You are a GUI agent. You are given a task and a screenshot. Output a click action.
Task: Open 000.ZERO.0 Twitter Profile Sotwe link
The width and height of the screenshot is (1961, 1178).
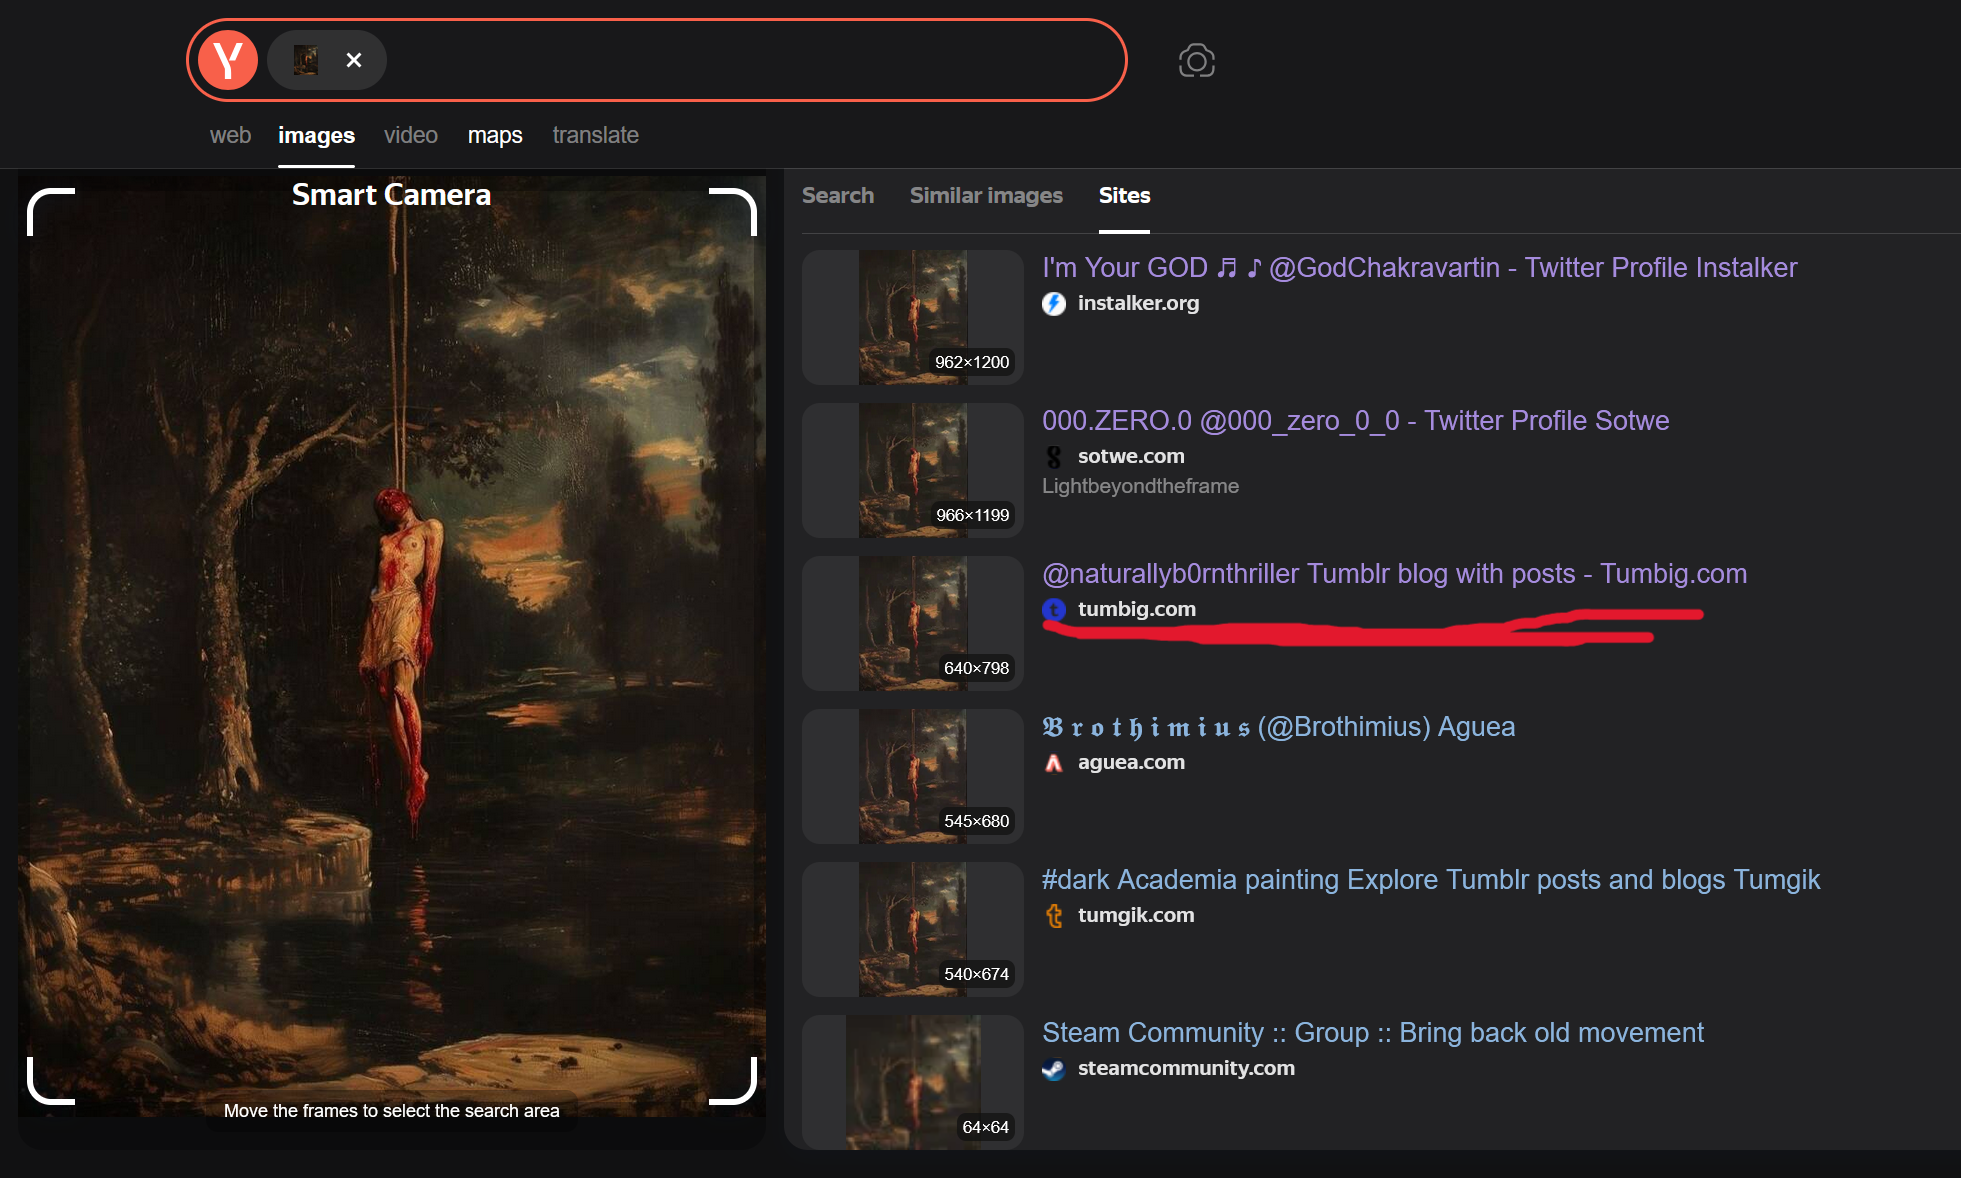pos(1355,421)
